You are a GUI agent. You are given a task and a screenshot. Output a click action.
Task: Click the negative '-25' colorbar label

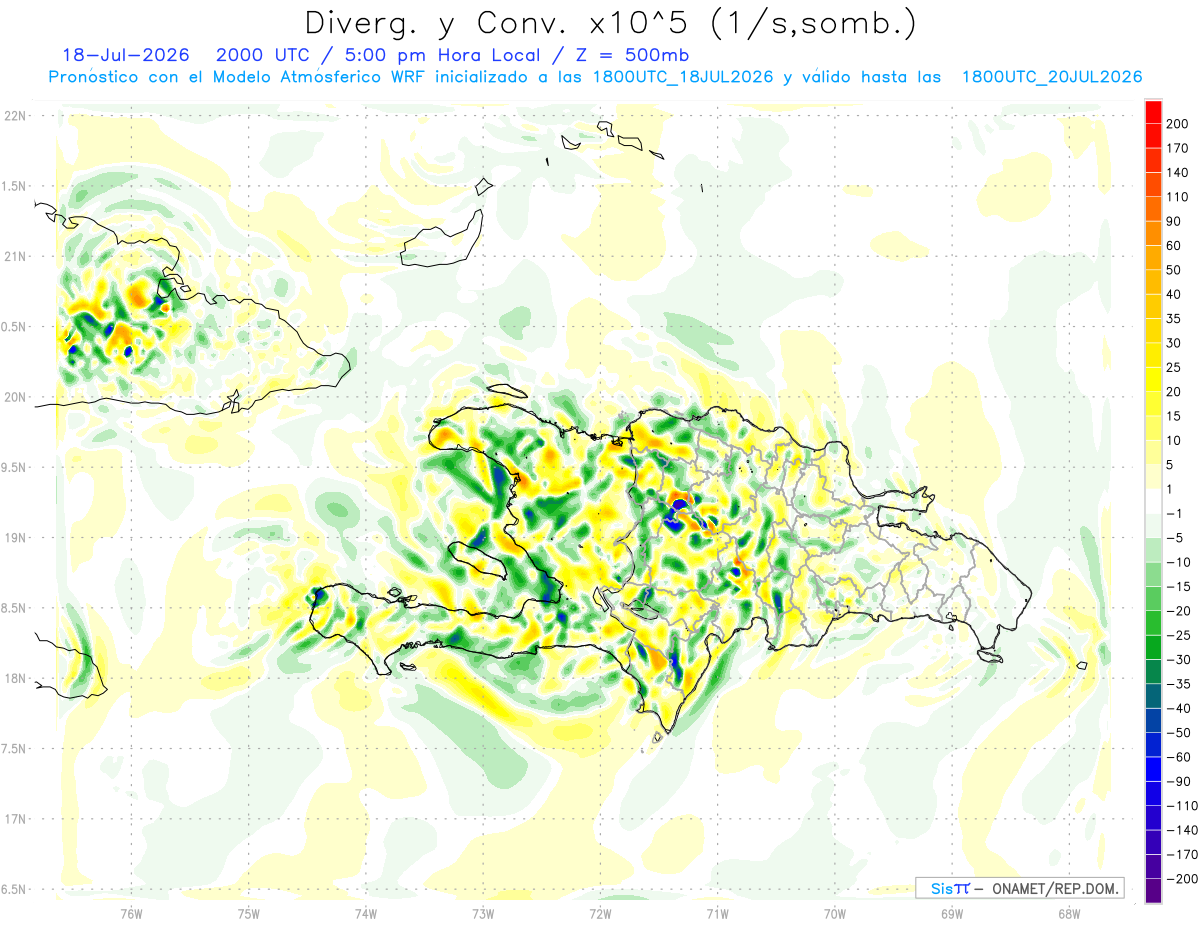point(1180,636)
